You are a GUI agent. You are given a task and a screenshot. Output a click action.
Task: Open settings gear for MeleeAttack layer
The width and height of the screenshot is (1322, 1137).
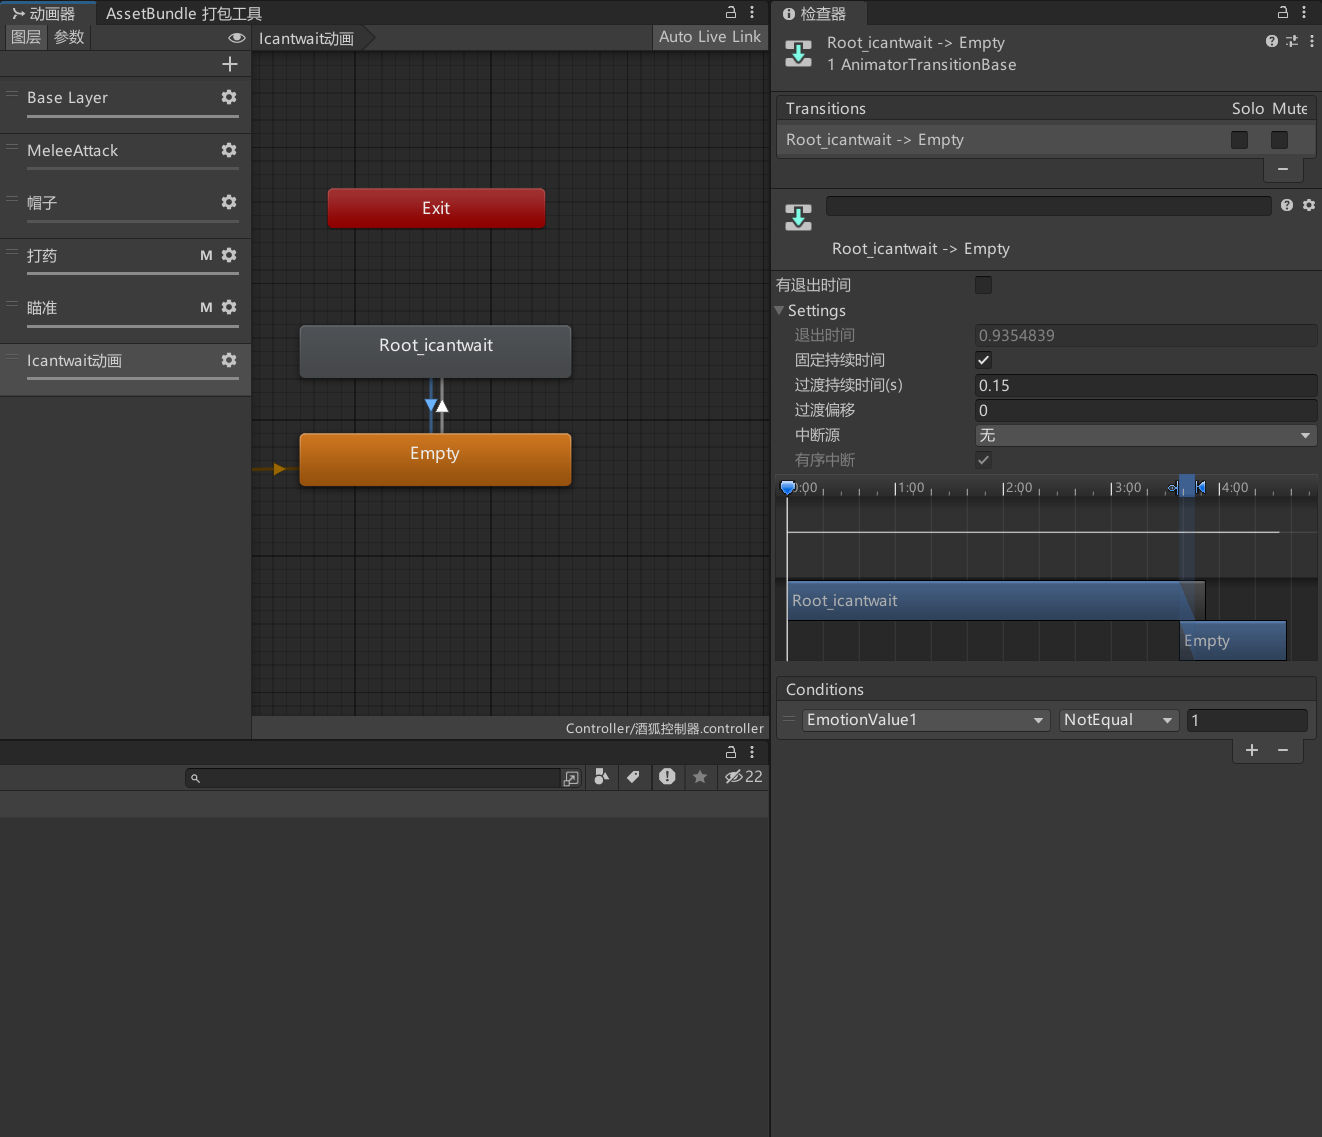pyautogui.click(x=229, y=150)
